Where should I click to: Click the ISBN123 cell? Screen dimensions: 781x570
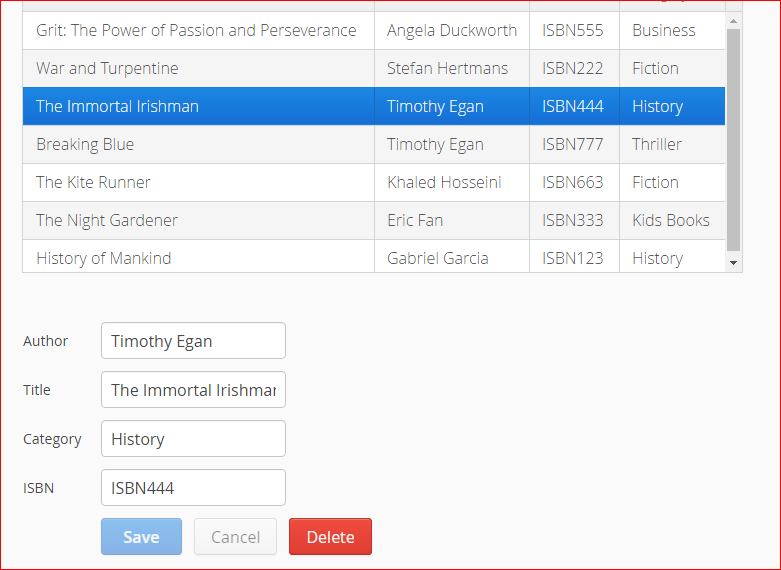tap(574, 257)
